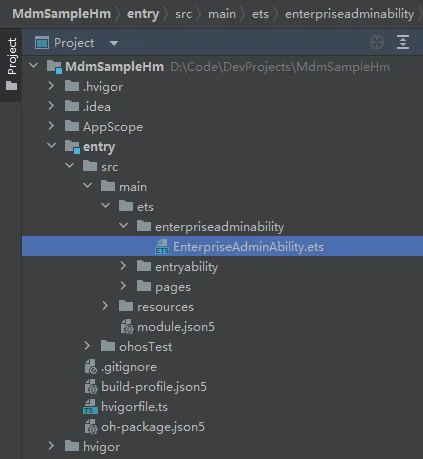Expand the AppScope folder chevron
423x459 pixels.
(51, 126)
